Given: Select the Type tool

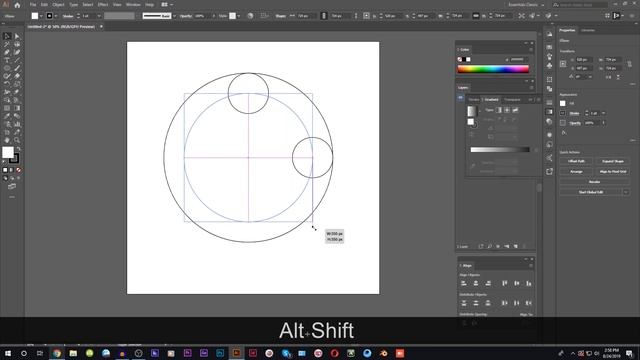Looking at the screenshot, I should tap(7, 60).
